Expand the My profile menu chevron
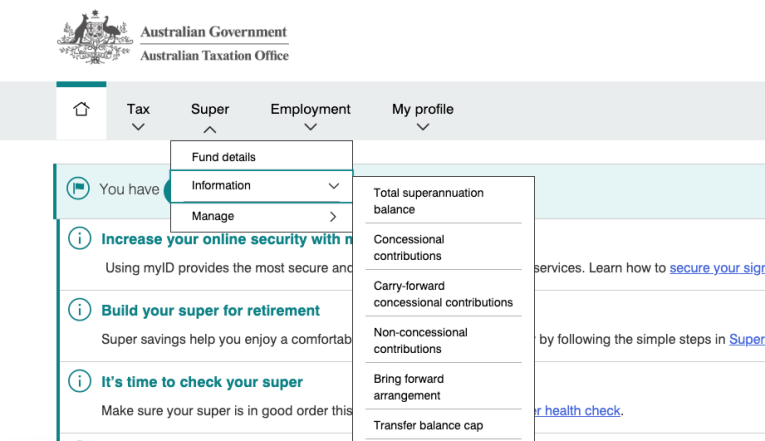The height and width of the screenshot is (441, 765). click(x=423, y=127)
